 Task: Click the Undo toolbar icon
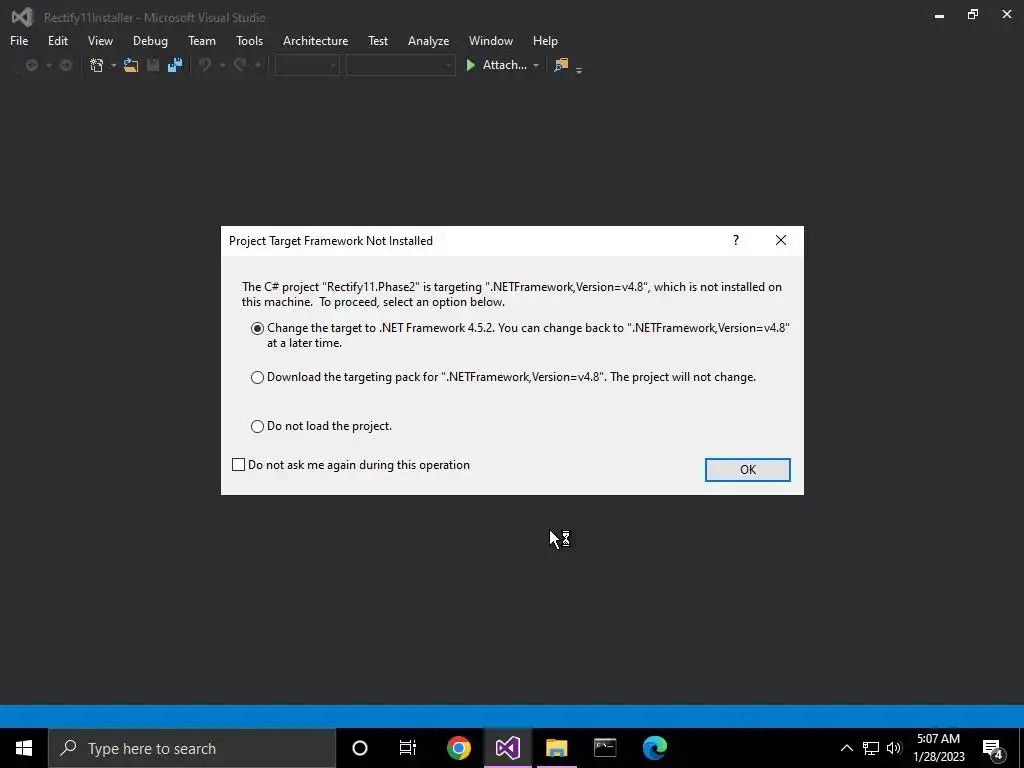tap(205, 65)
